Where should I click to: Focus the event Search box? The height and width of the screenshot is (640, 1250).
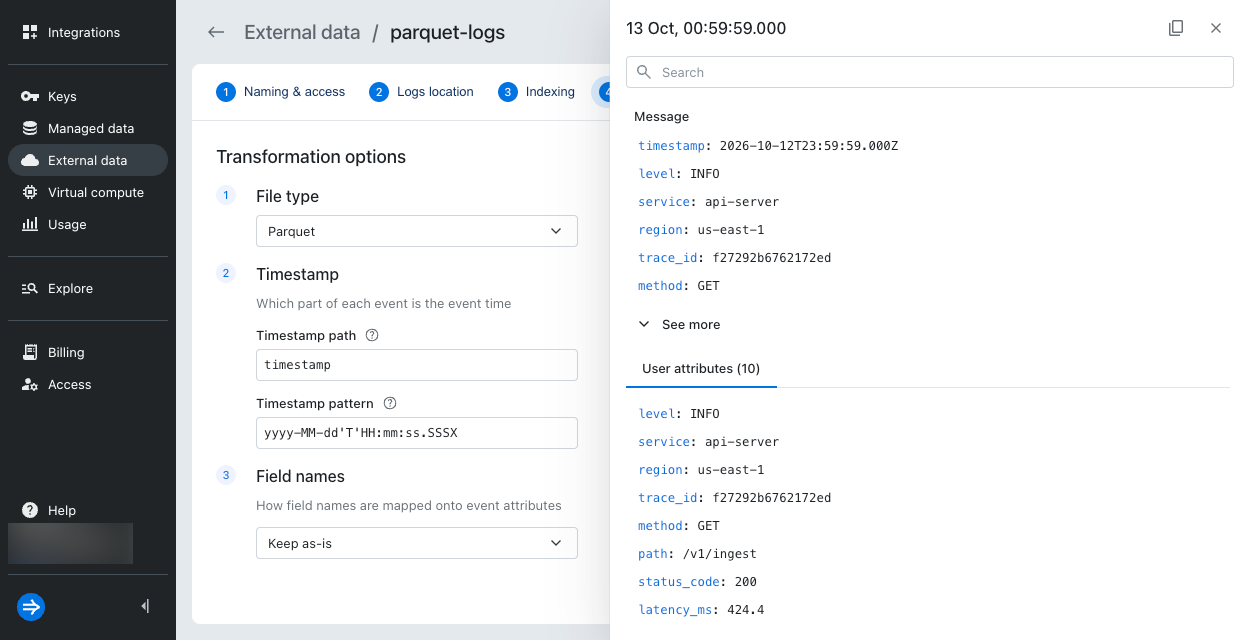pyautogui.click(x=930, y=72)
